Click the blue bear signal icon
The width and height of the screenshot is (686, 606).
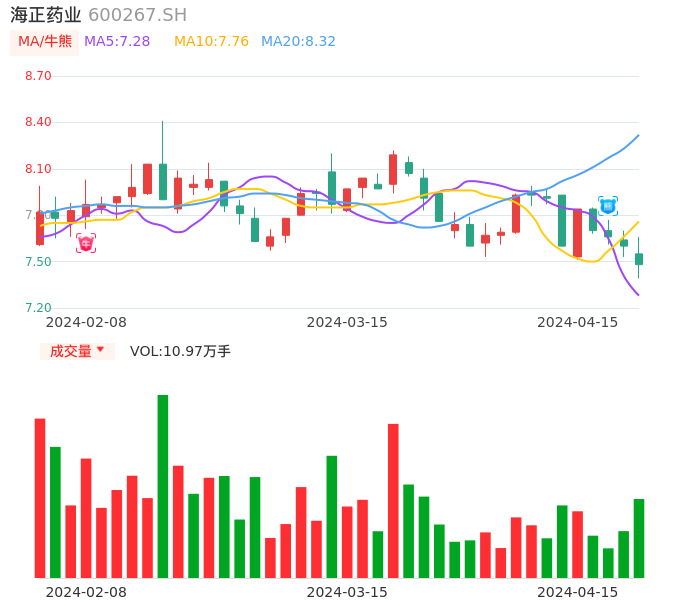click(x=608, y=206)
